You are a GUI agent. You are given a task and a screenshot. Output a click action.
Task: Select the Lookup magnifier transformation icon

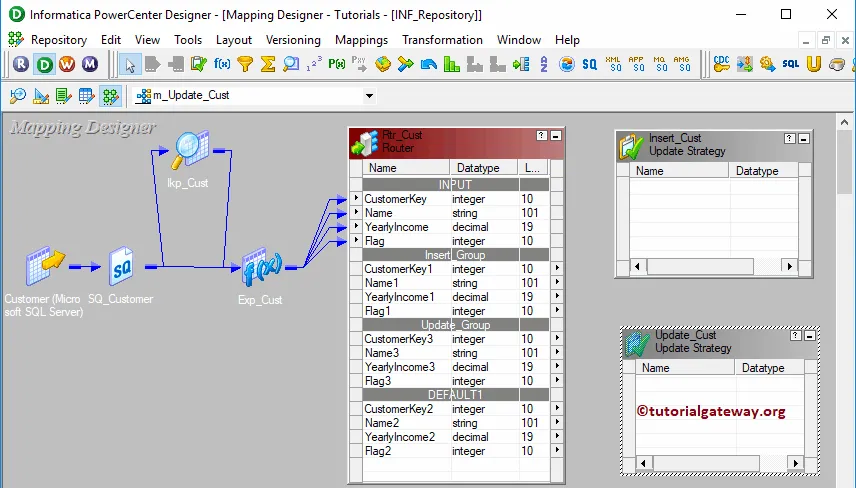click(x=291, y=64)
